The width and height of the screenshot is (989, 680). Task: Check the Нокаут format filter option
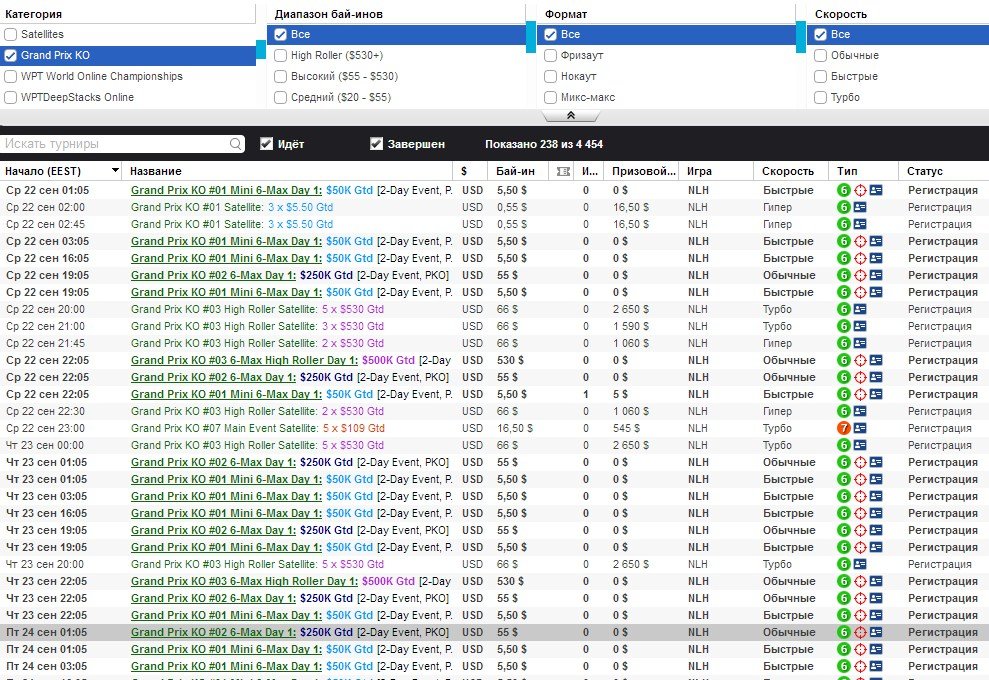(551, 76)
